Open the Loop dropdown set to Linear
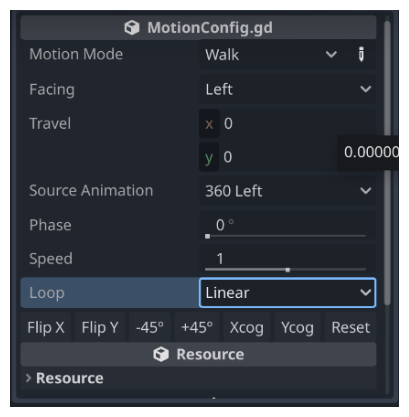This screenshot has height=417, width=409. 287,293
